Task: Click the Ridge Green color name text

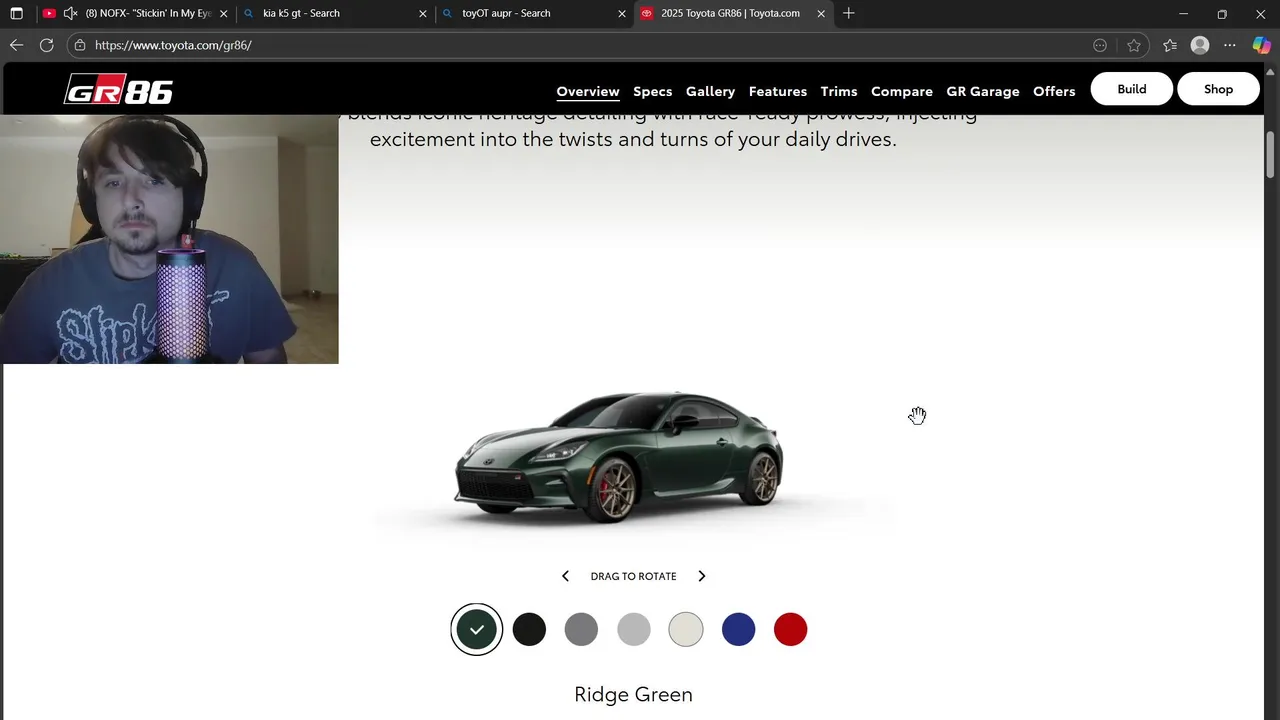Action: tap(633, 694)
